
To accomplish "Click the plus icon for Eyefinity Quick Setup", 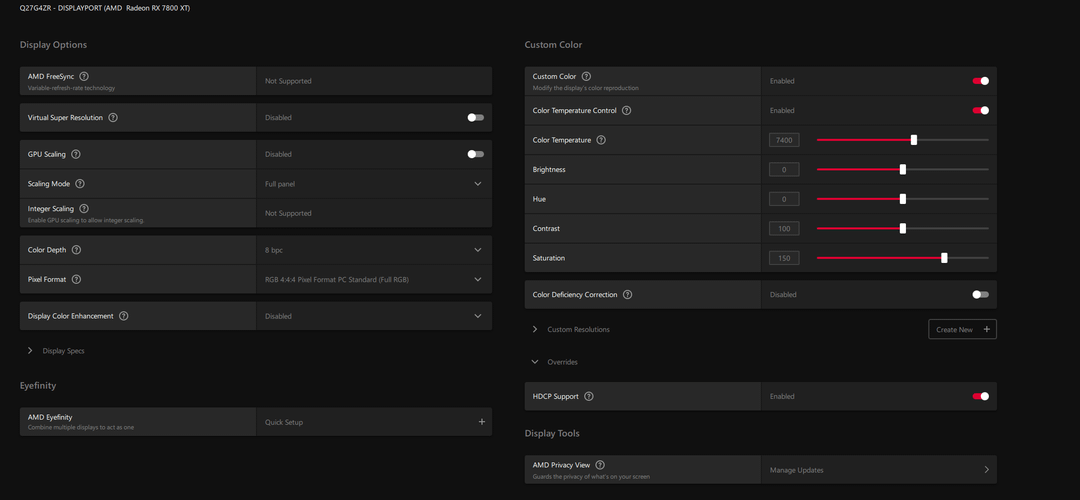I will pyautogui.click(x=481, y=422).
